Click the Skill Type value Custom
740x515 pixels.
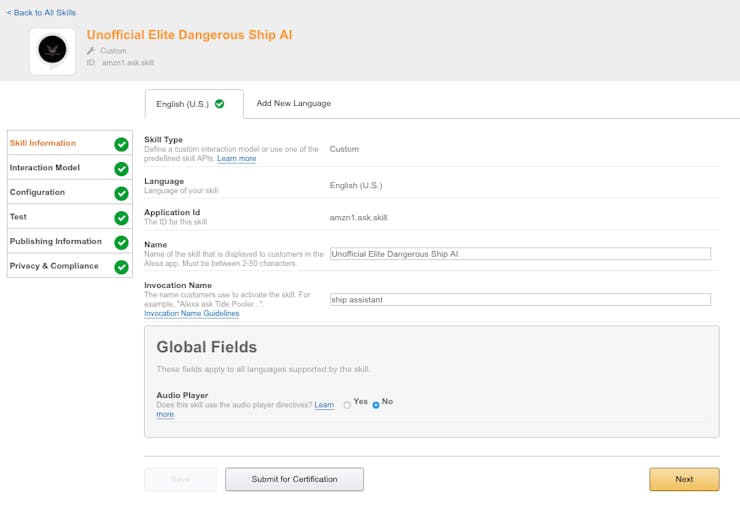[x=344, y=149]
